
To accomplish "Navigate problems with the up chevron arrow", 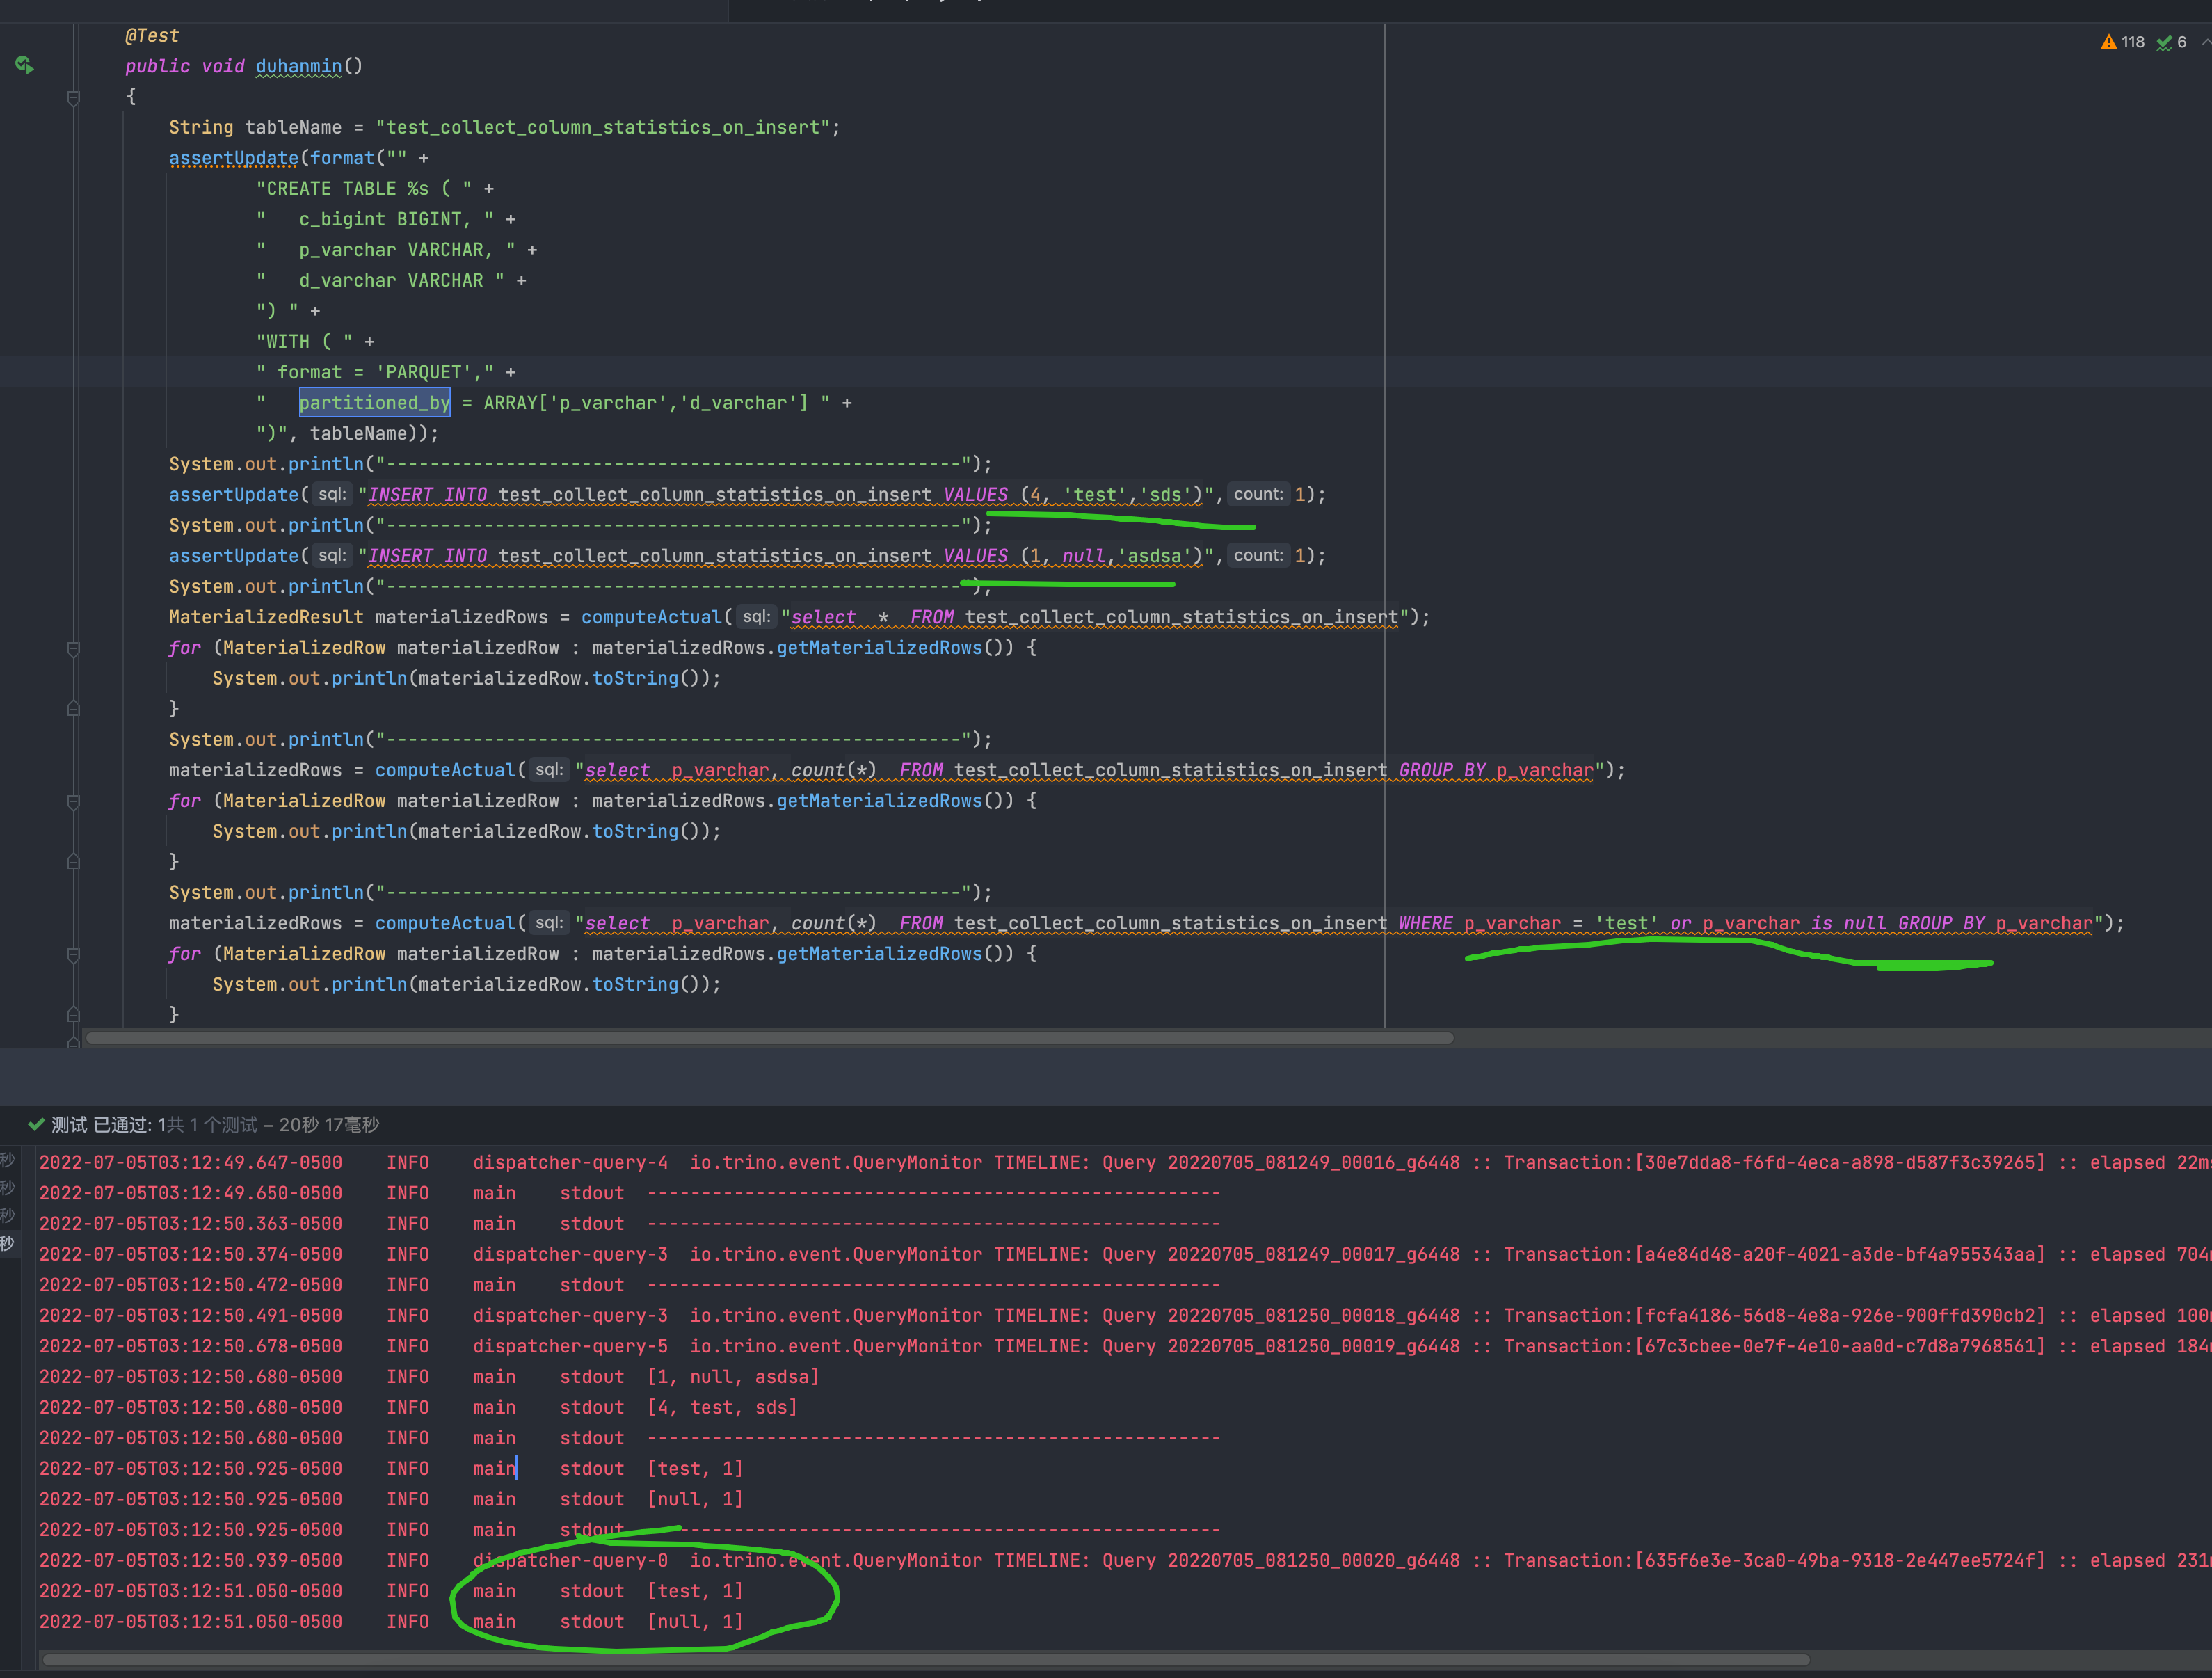I will (2205, 42).
